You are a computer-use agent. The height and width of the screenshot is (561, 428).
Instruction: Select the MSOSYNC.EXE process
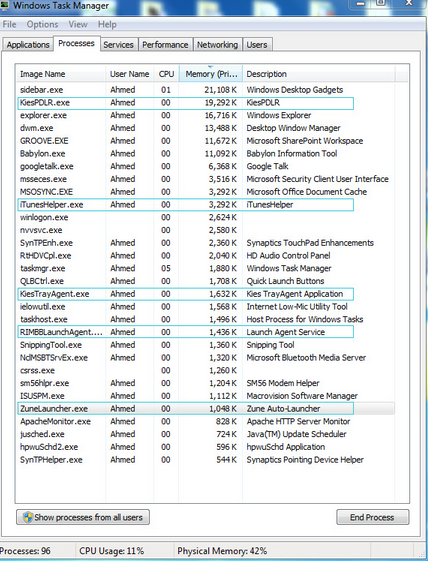(205, 192)
